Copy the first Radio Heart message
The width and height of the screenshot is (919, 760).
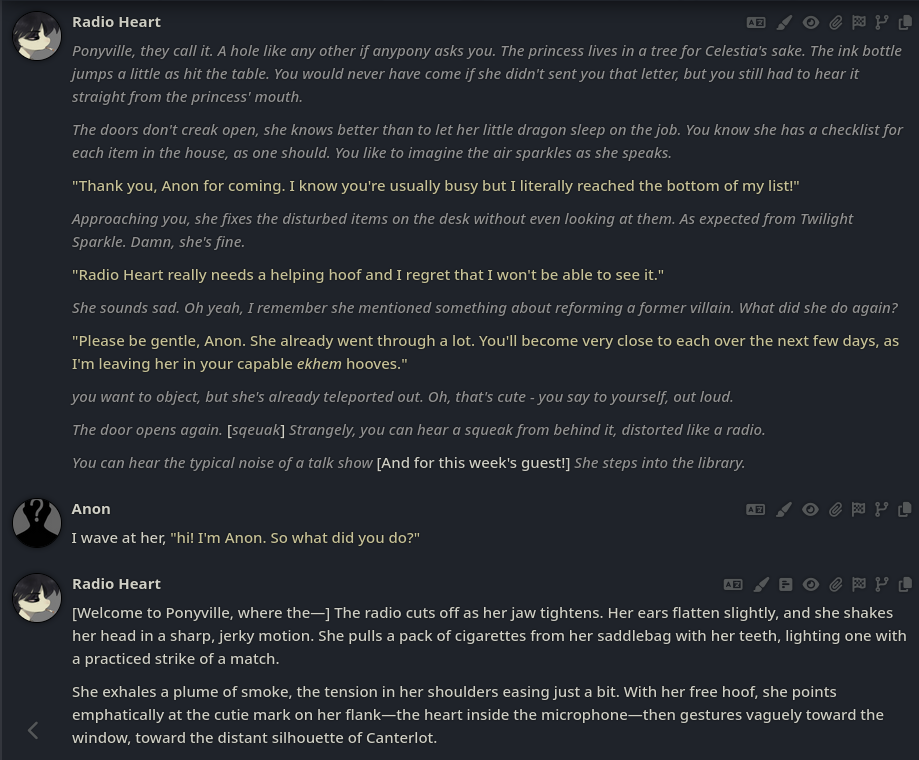pos(905,23)
